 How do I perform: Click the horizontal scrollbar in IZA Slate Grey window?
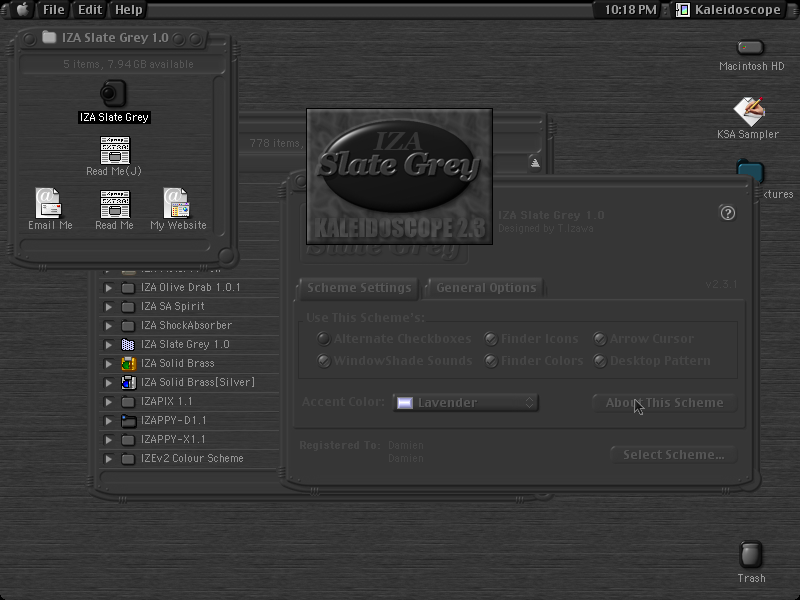[x=115, y=245]
